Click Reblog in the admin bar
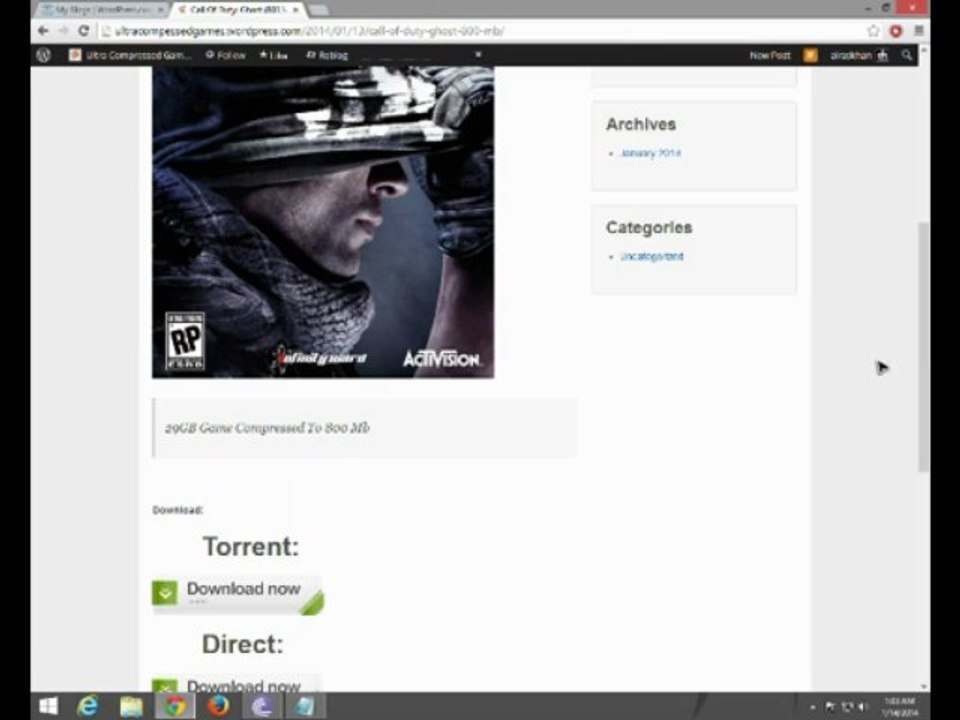Viewport: 960px width, 720px height. 327,55
